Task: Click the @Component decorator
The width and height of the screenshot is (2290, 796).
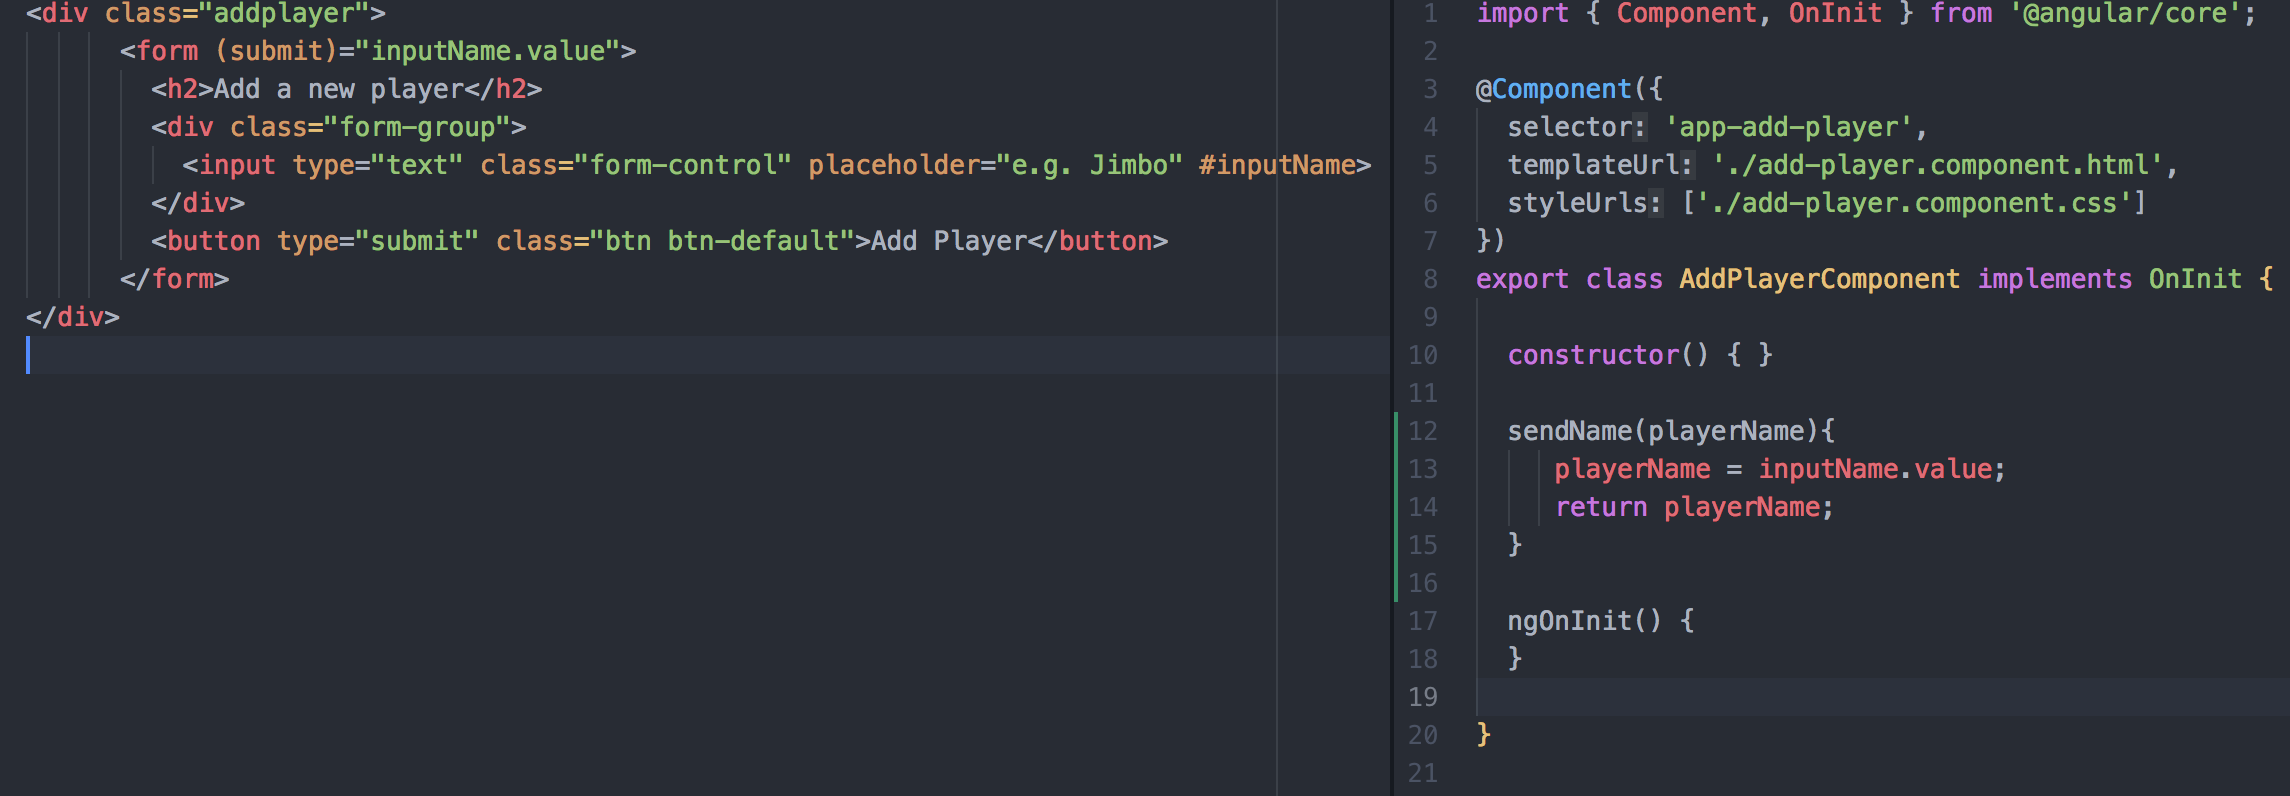Action: pyautogui.click(x=1553, y=89)
